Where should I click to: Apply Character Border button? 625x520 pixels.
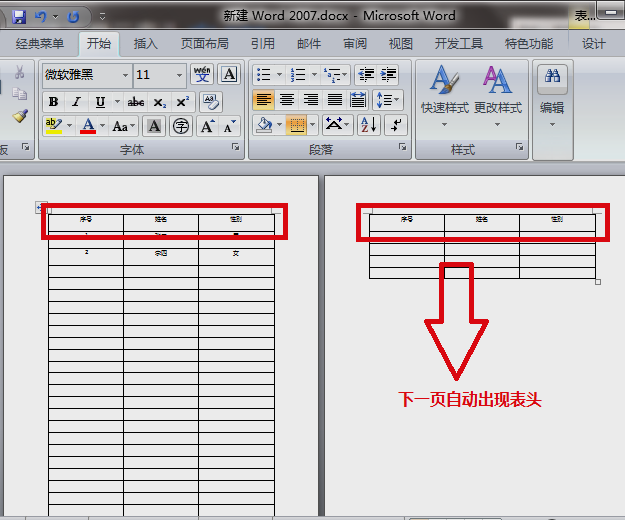pyautogui.click(x=229, y=74)
